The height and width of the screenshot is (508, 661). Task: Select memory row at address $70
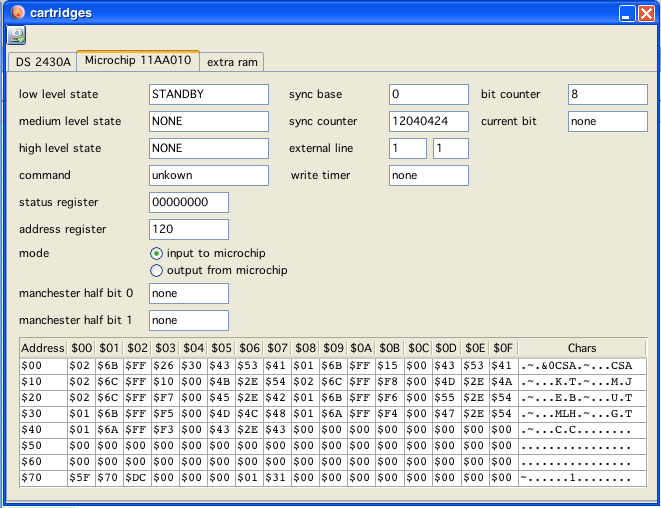click(43, 478)
